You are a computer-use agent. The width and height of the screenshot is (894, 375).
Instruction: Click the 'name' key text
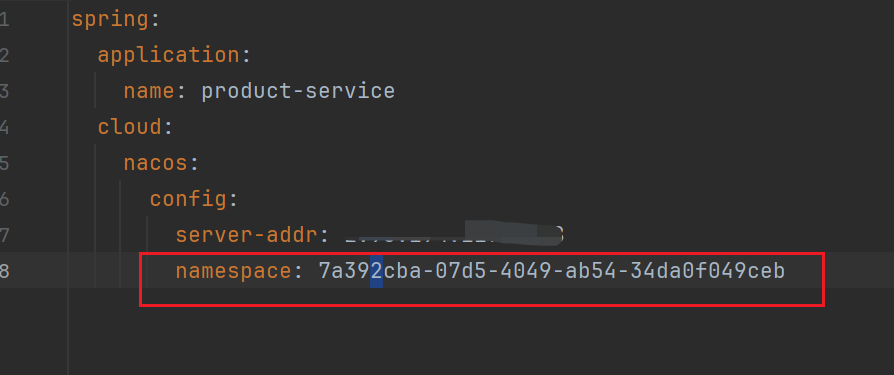point(149,91)
